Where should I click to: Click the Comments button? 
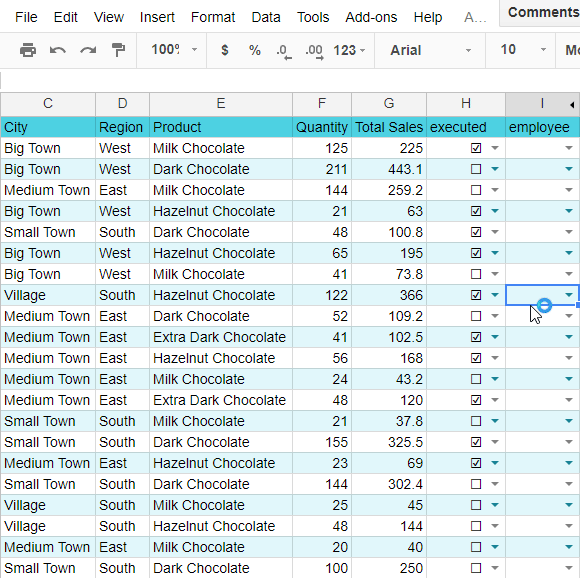542,13
